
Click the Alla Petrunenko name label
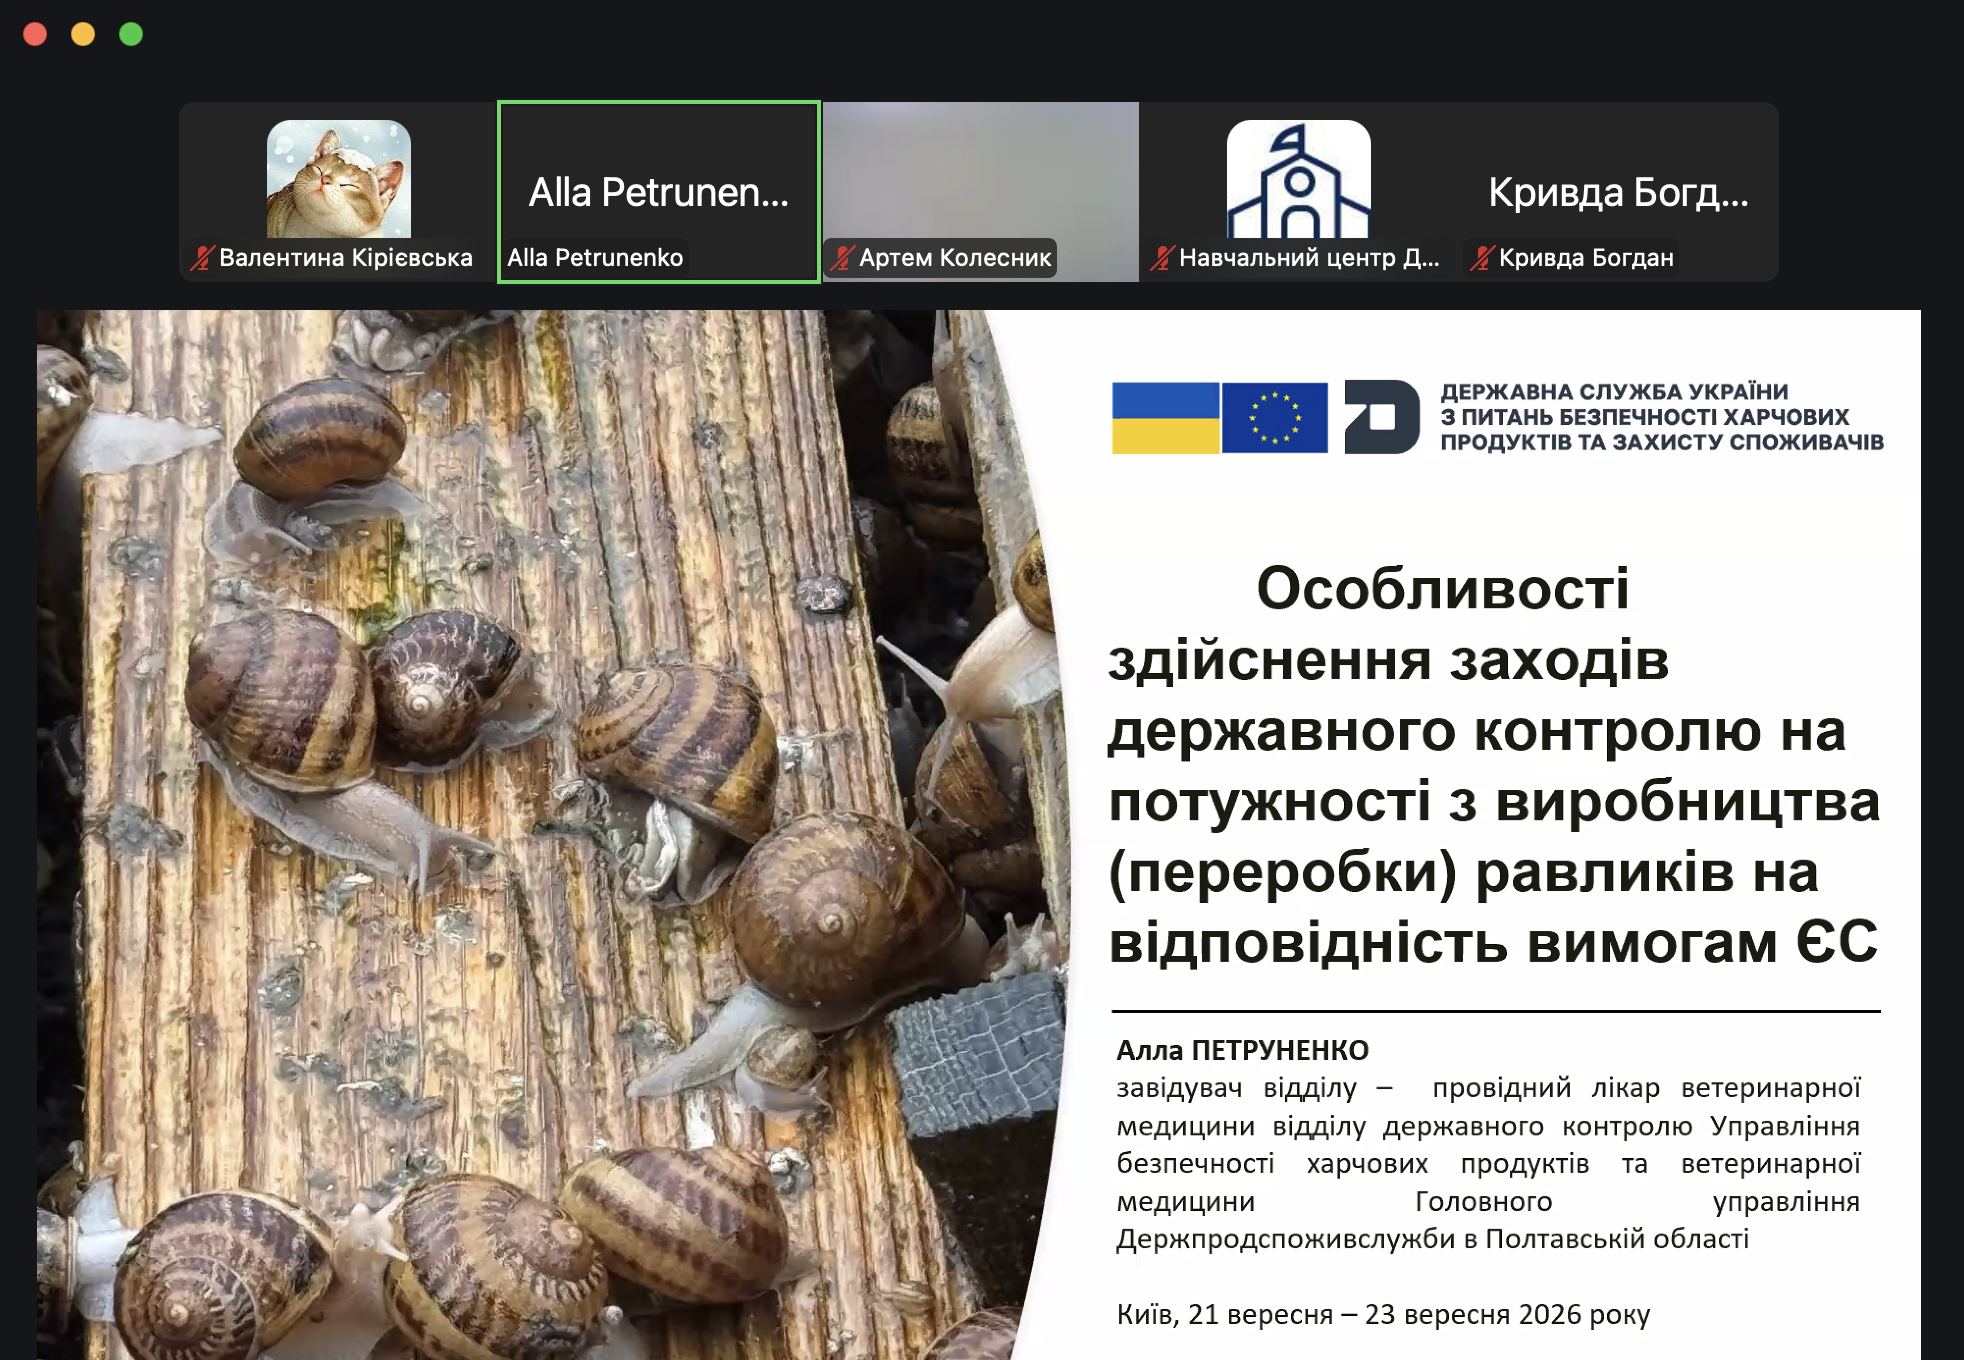[595, 258]
